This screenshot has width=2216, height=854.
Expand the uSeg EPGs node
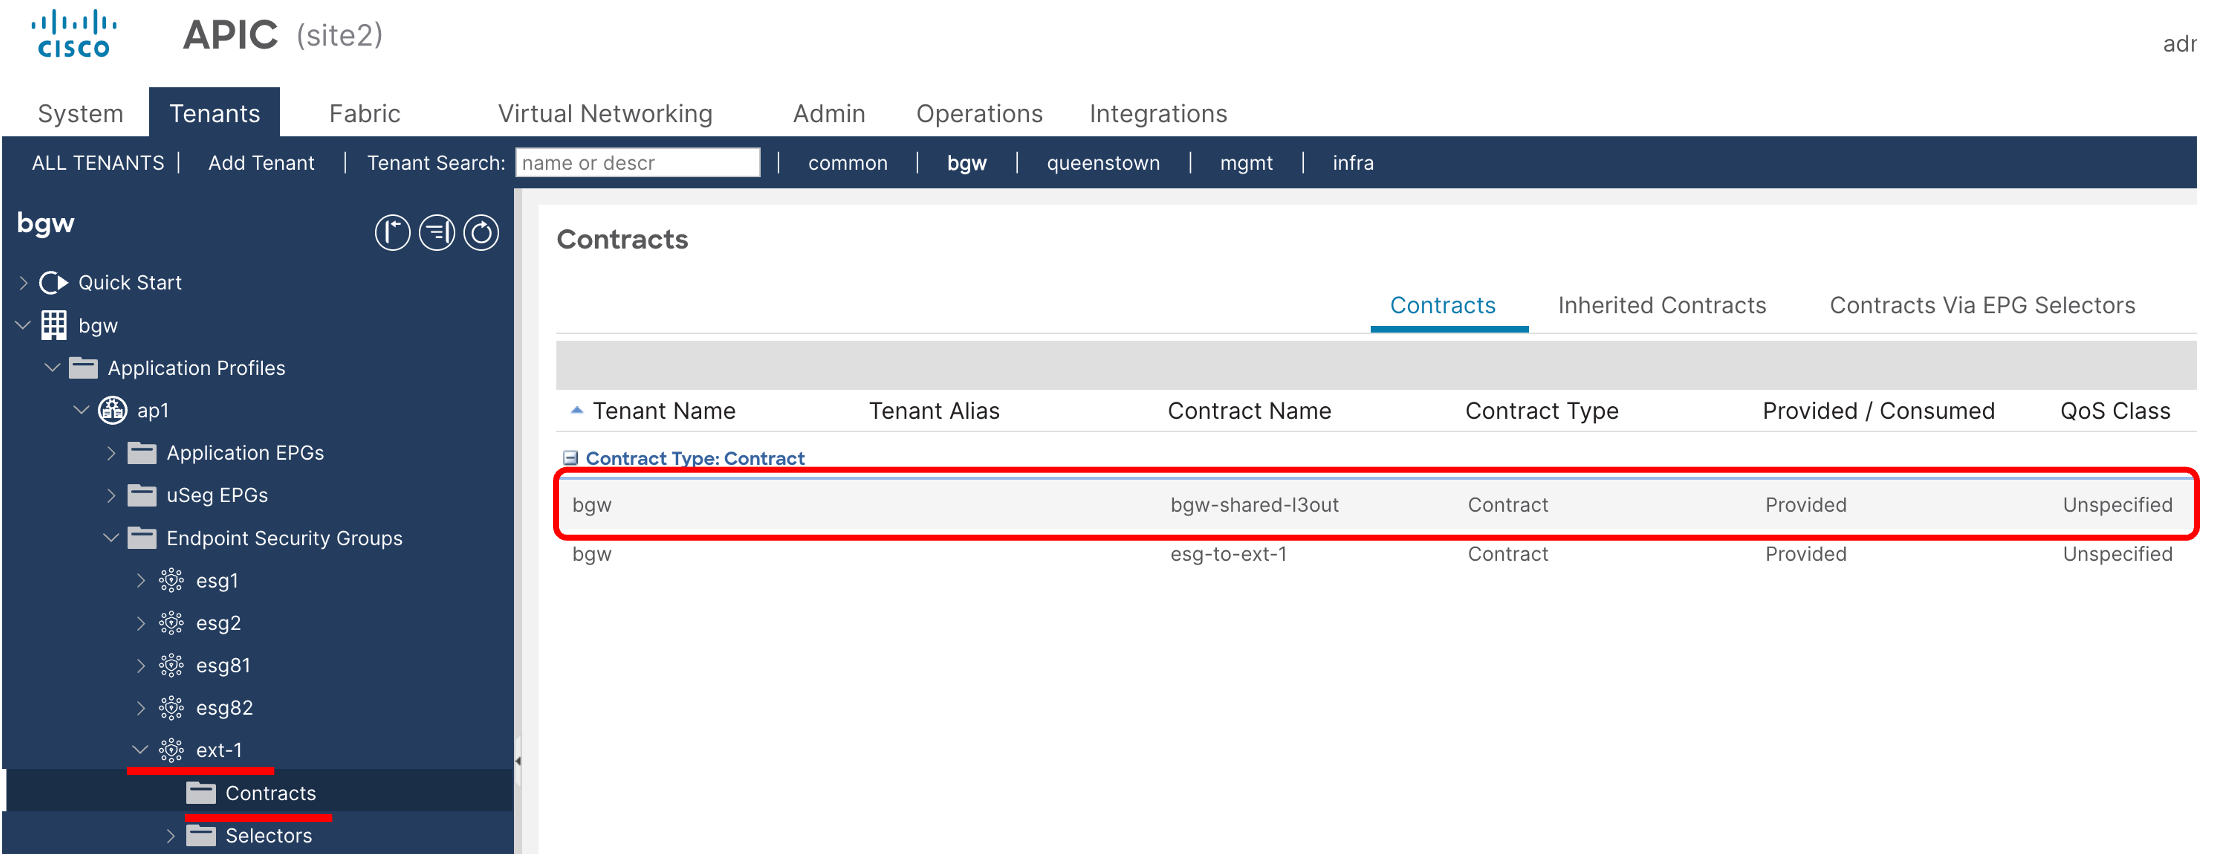pyautogui.click(x=111, y=495)
